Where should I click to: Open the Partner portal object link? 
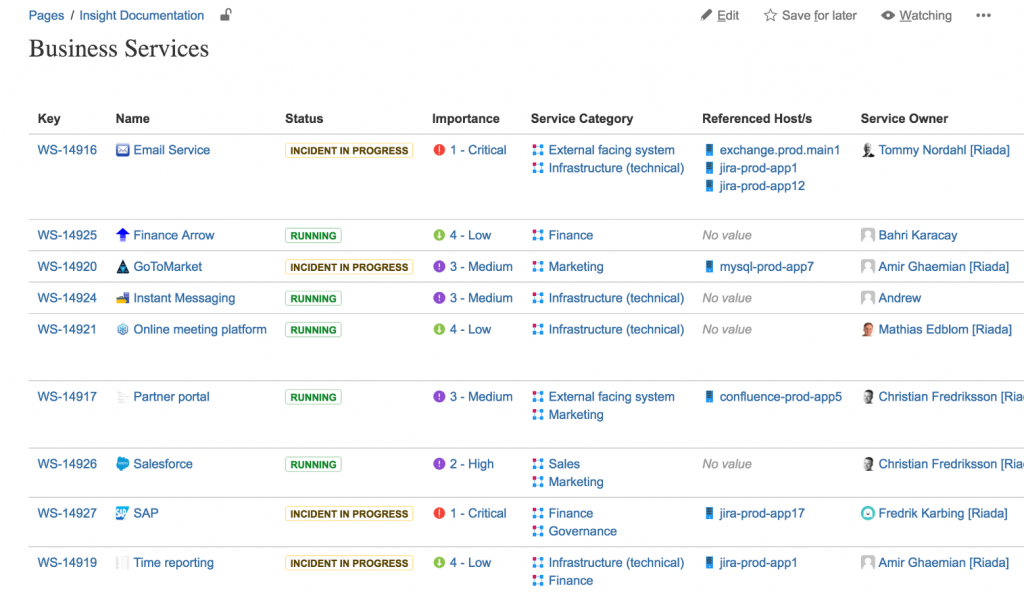coord(171,397)
